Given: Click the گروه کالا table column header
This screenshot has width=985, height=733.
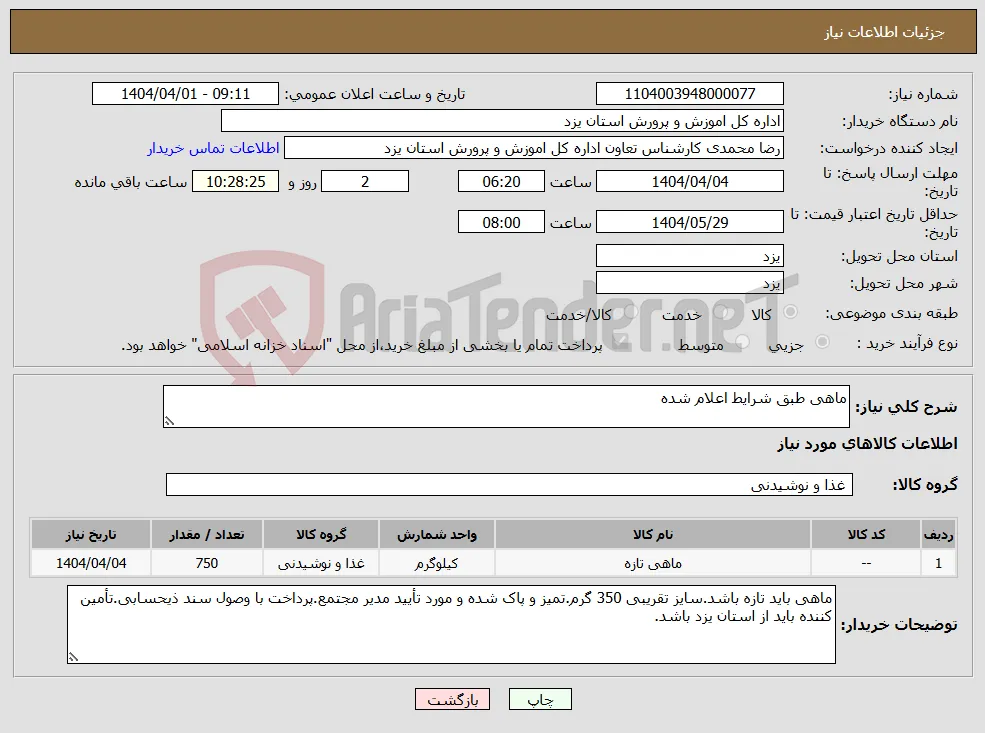Looking at the screenshot, I should click(x=321, y=535).
